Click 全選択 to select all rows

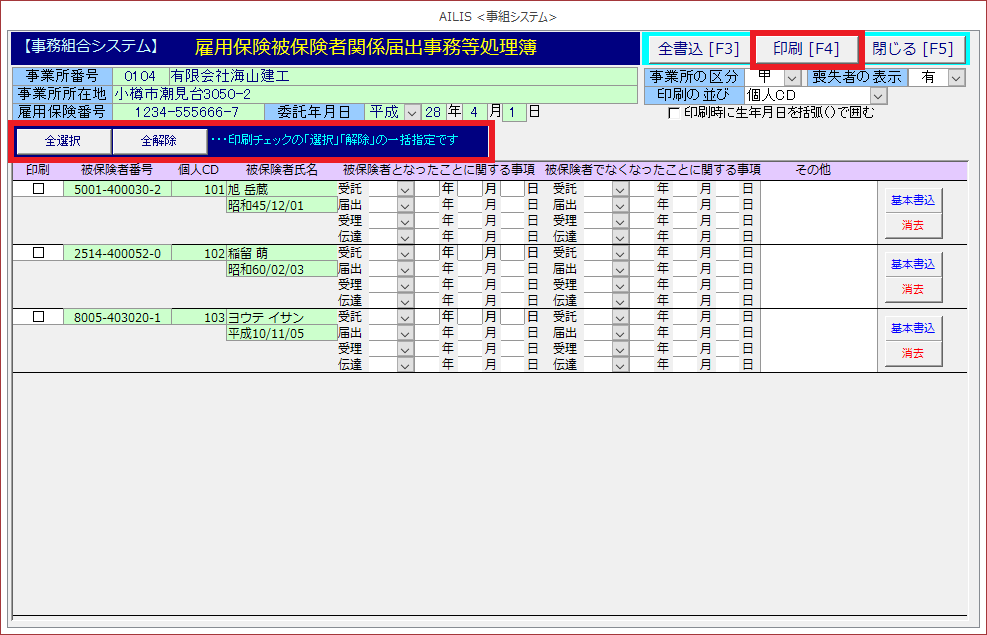(x=62, y=141)
